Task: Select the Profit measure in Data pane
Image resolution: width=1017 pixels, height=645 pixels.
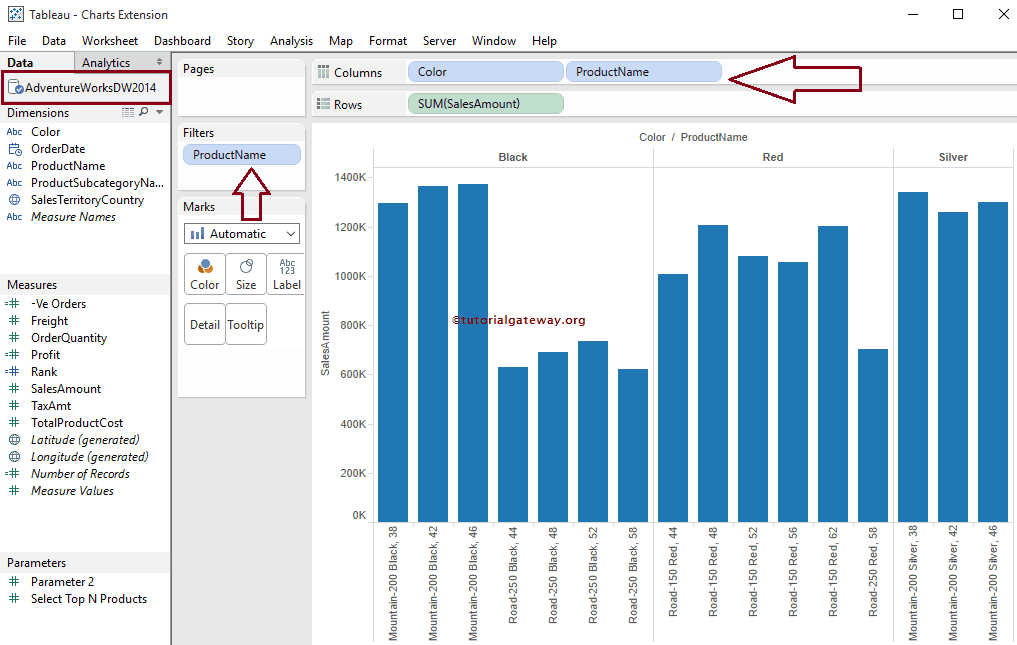Action: tap(45, 355)
